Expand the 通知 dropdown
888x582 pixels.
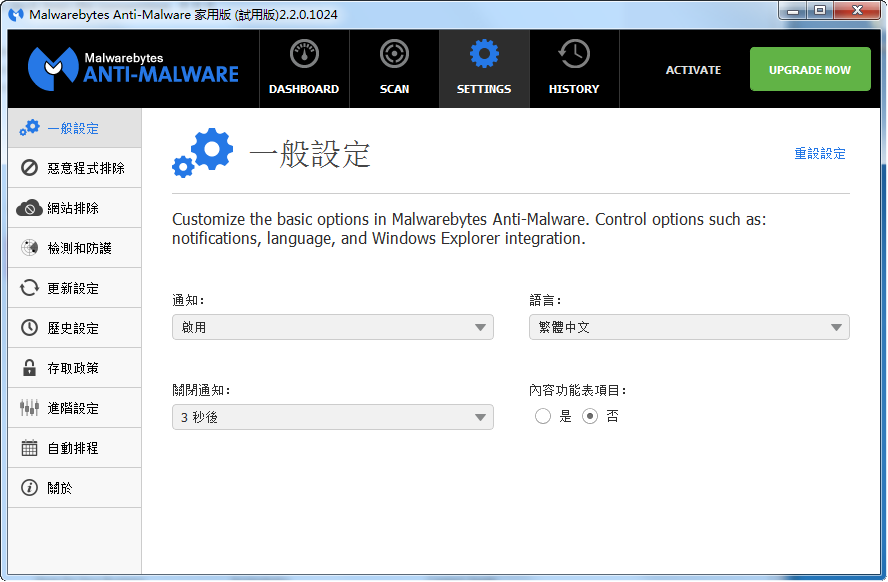click(x=332, y=327)
